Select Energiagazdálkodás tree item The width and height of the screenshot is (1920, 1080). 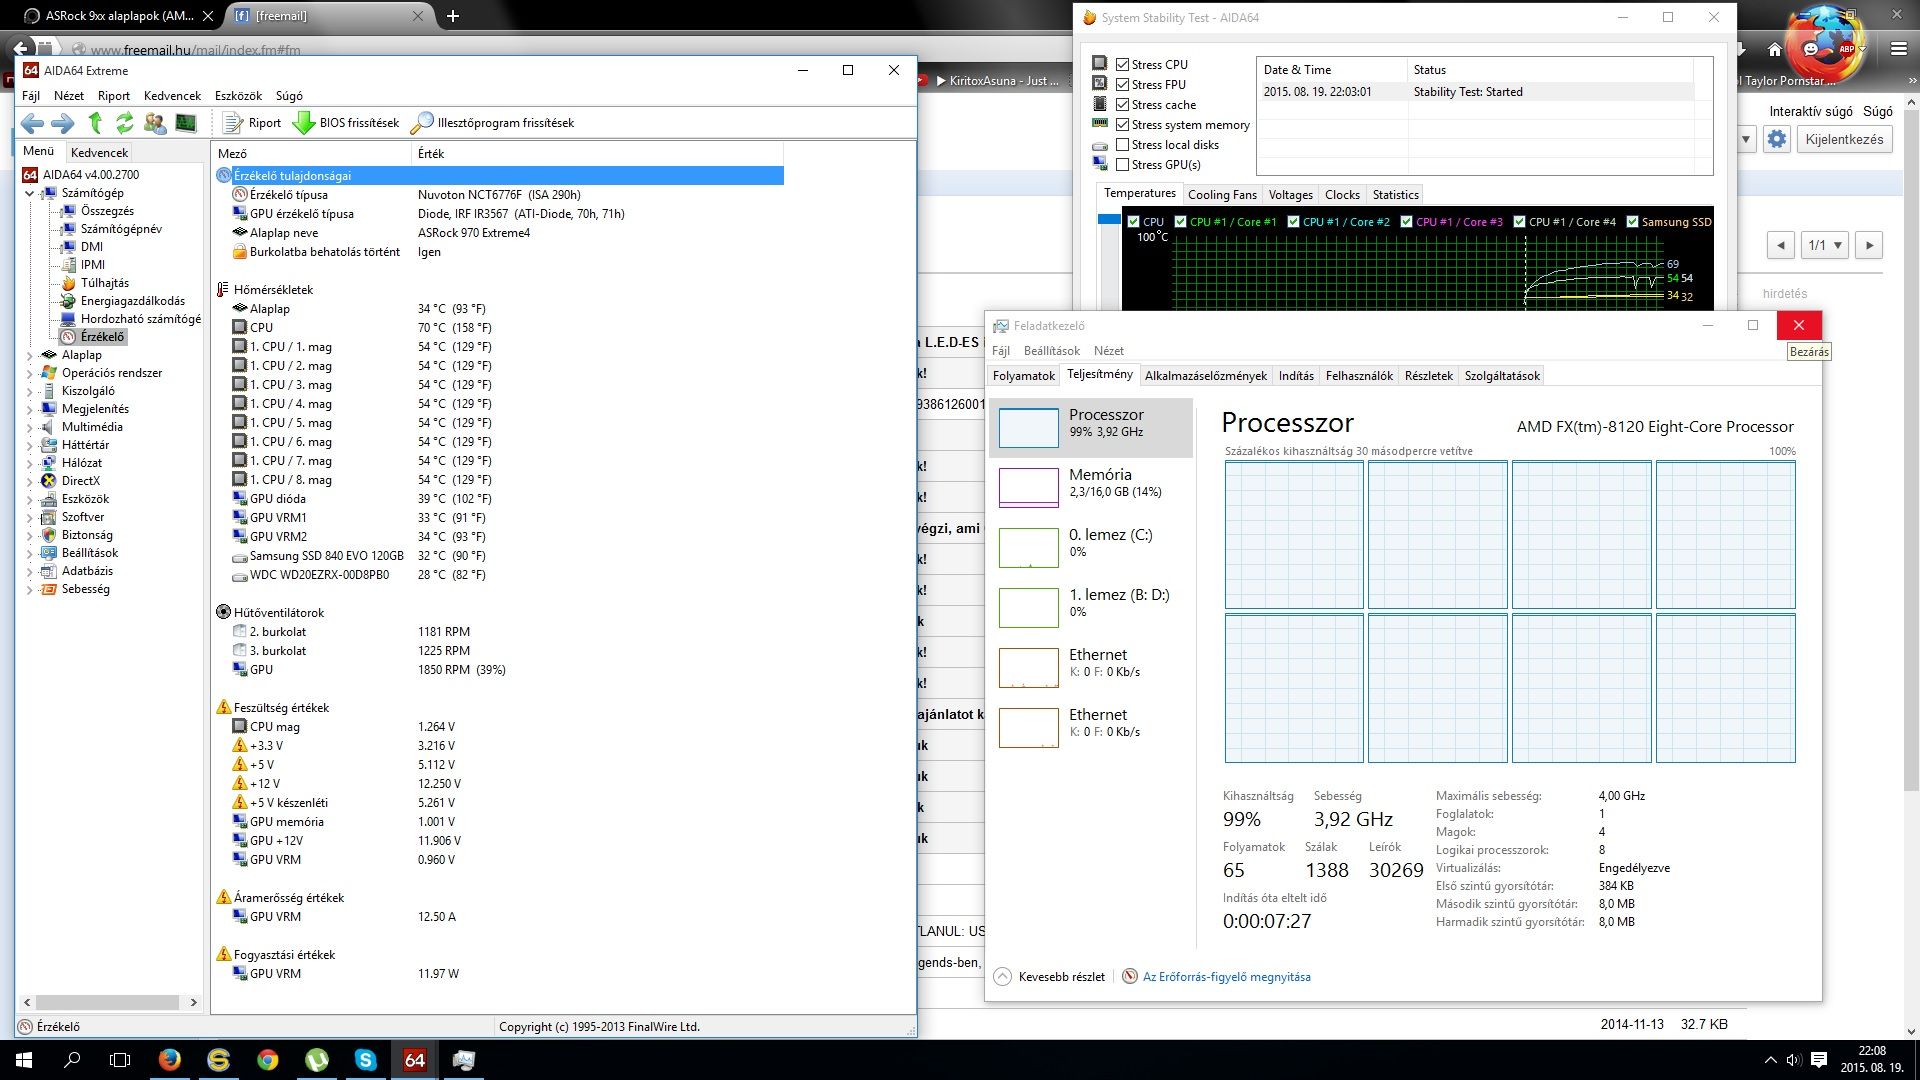(132, 301)
